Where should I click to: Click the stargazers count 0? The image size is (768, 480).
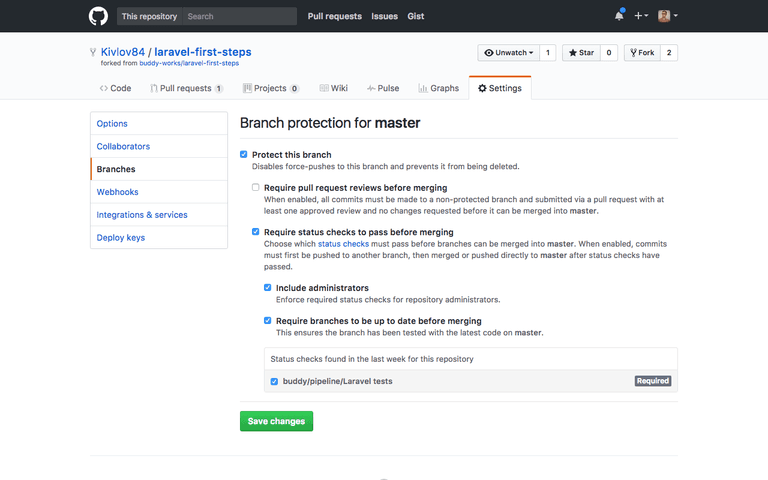pos(609,53)
